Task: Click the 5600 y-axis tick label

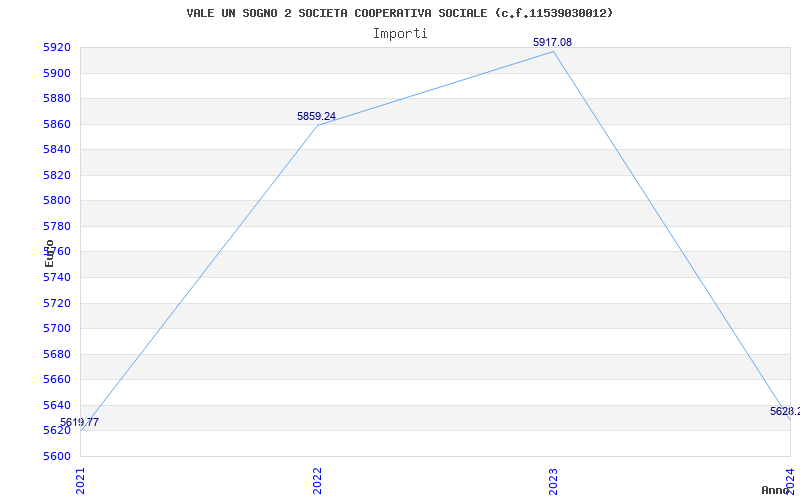Action: 57,456
